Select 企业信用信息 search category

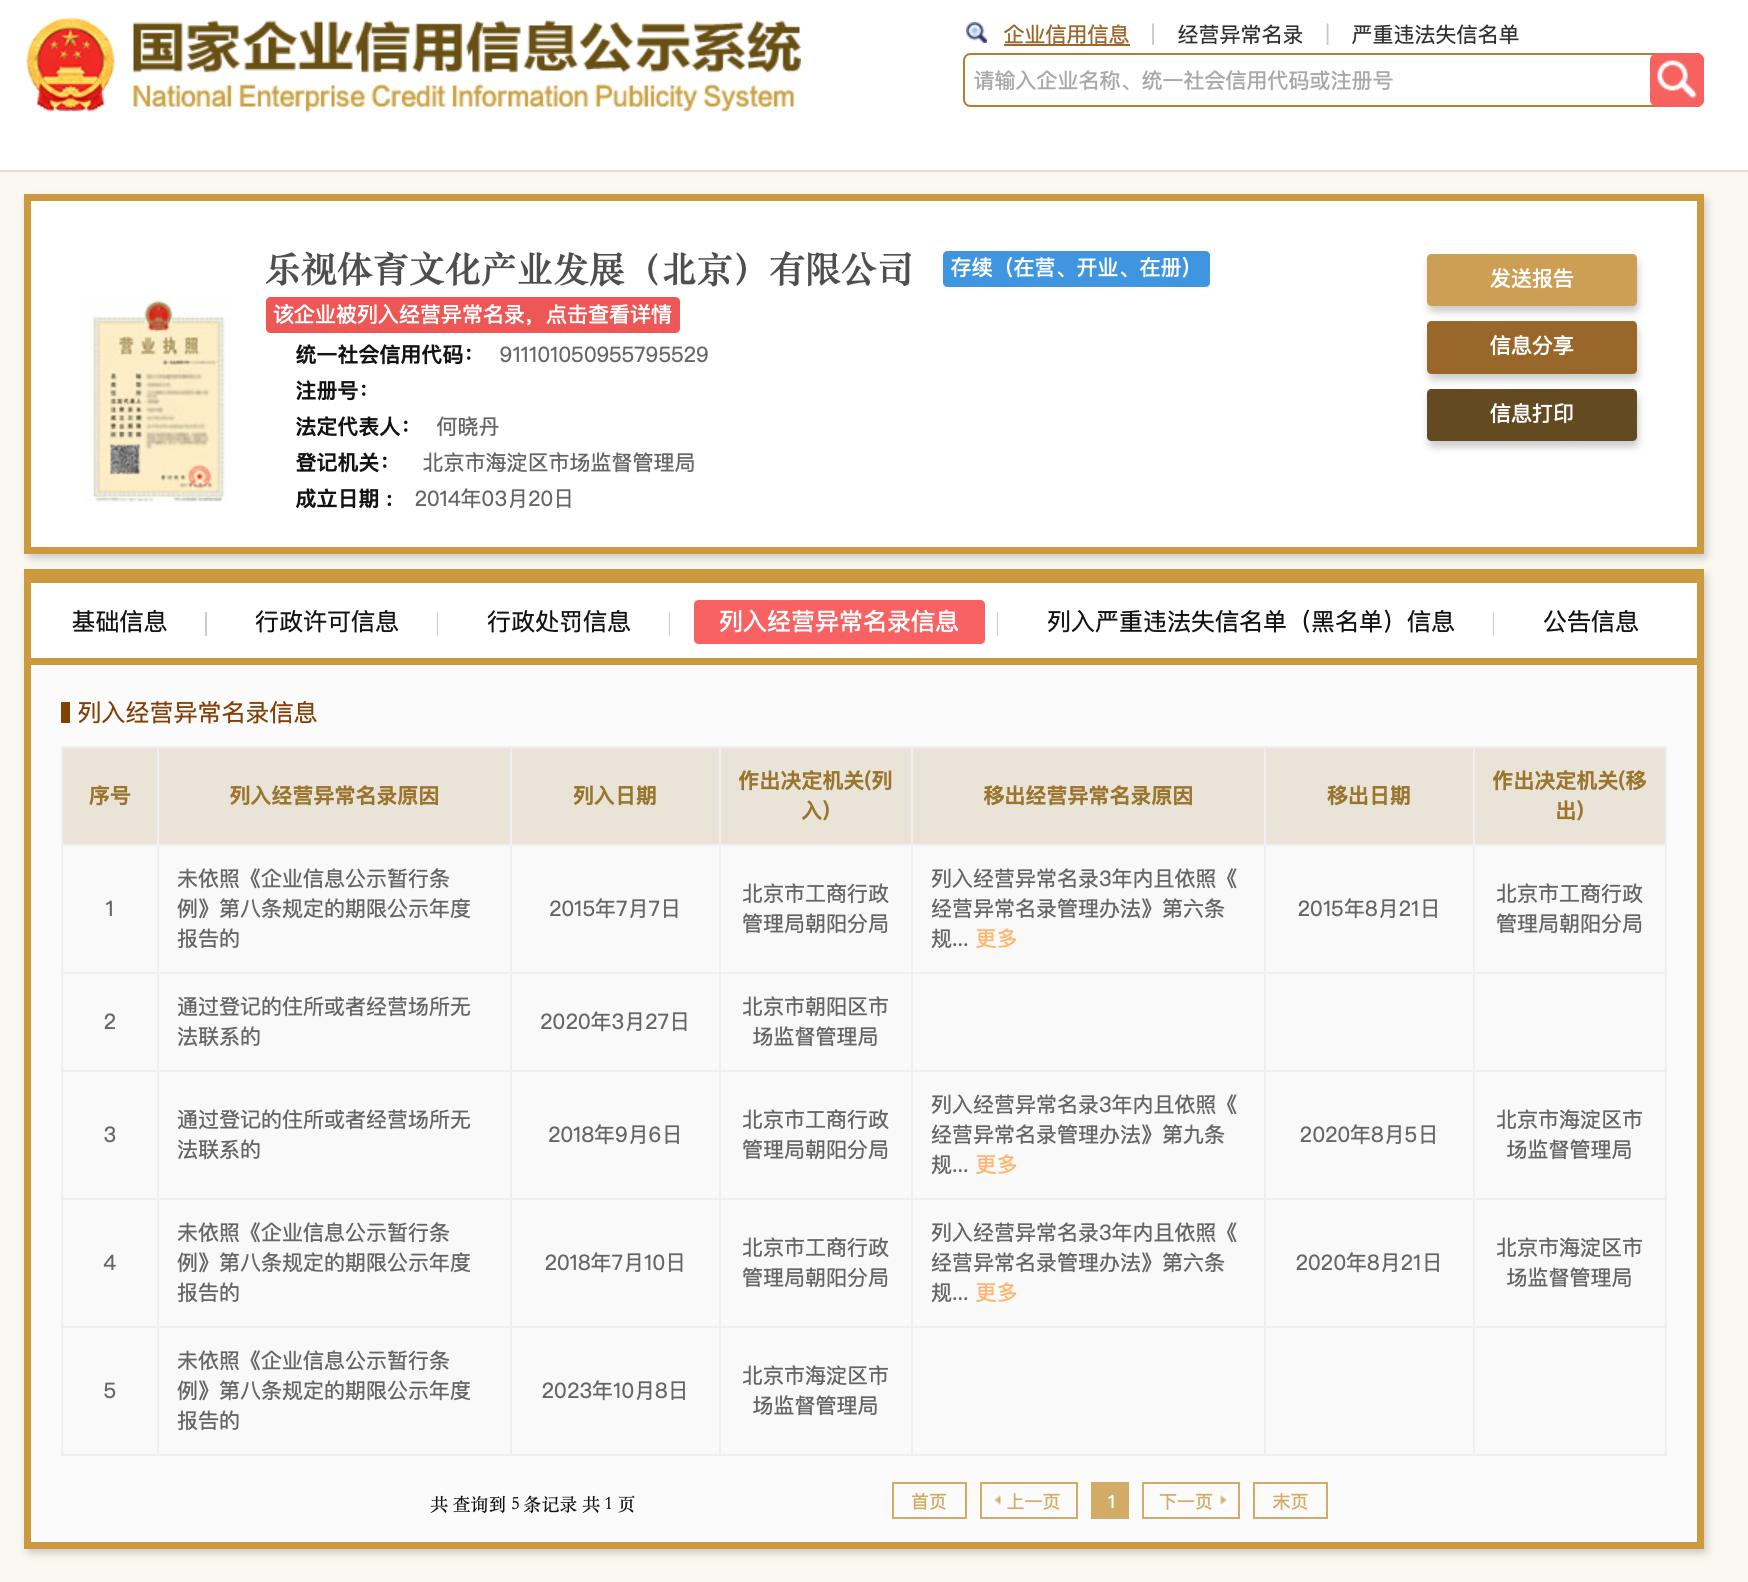[x=1066, y=35]
